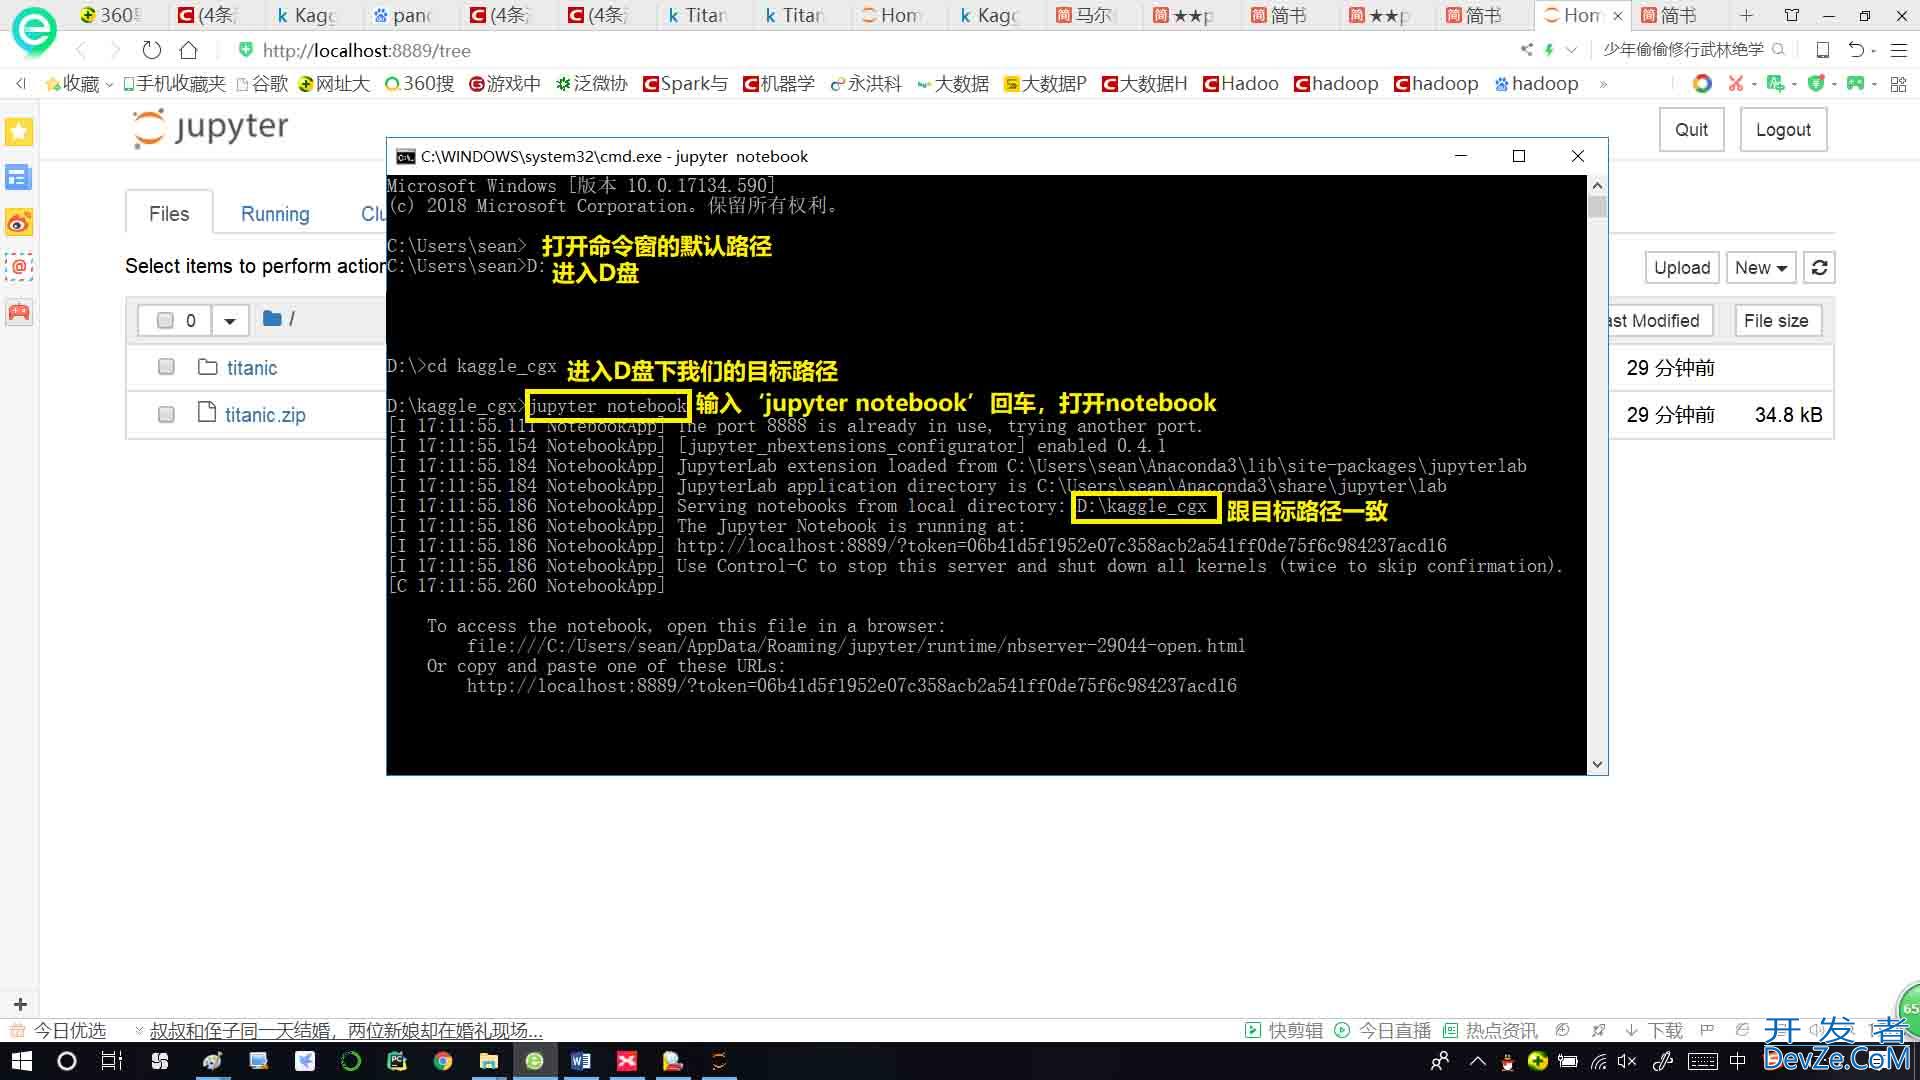Open undo history dropdown arrow
The width and height of the screenshot is (1920, 1080).
pyautogui.click(x=1873, y=50)
